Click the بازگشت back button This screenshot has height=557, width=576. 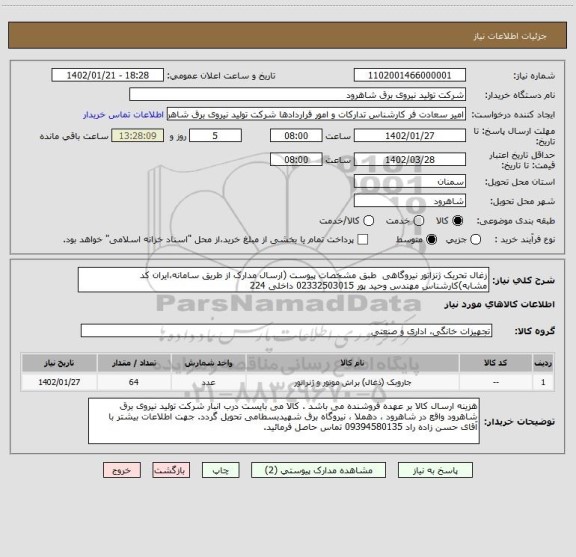[x=171, y=470]
